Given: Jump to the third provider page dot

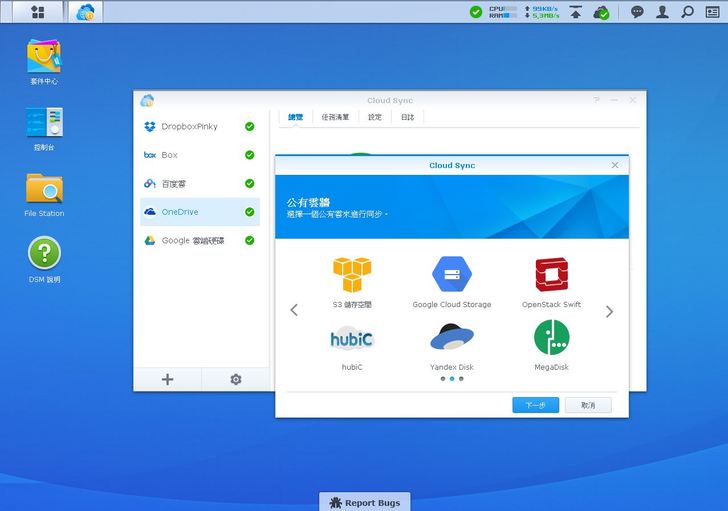Looking at the screenshot, I should pos(461,379).
